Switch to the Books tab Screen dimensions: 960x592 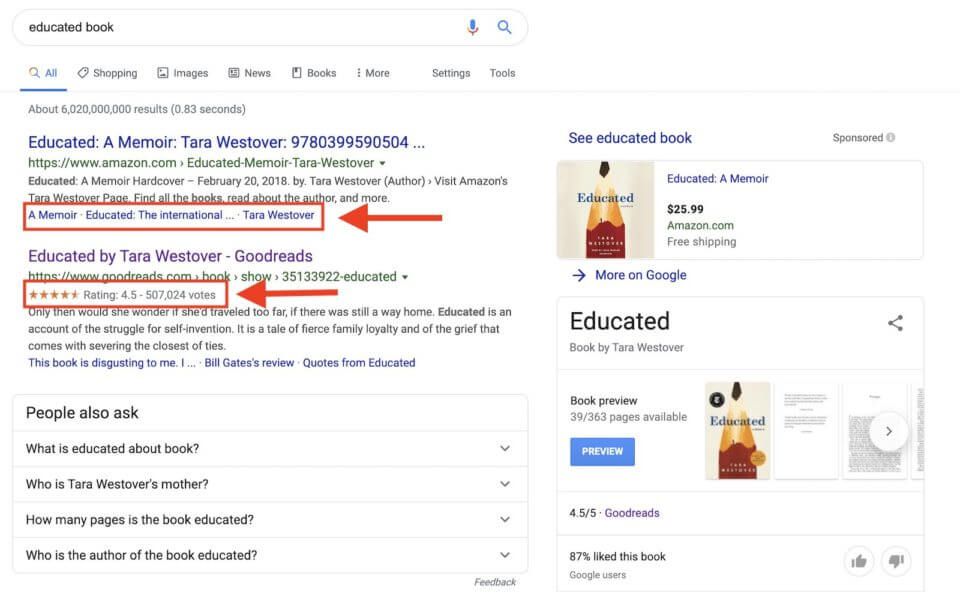(x=313, y=73)
